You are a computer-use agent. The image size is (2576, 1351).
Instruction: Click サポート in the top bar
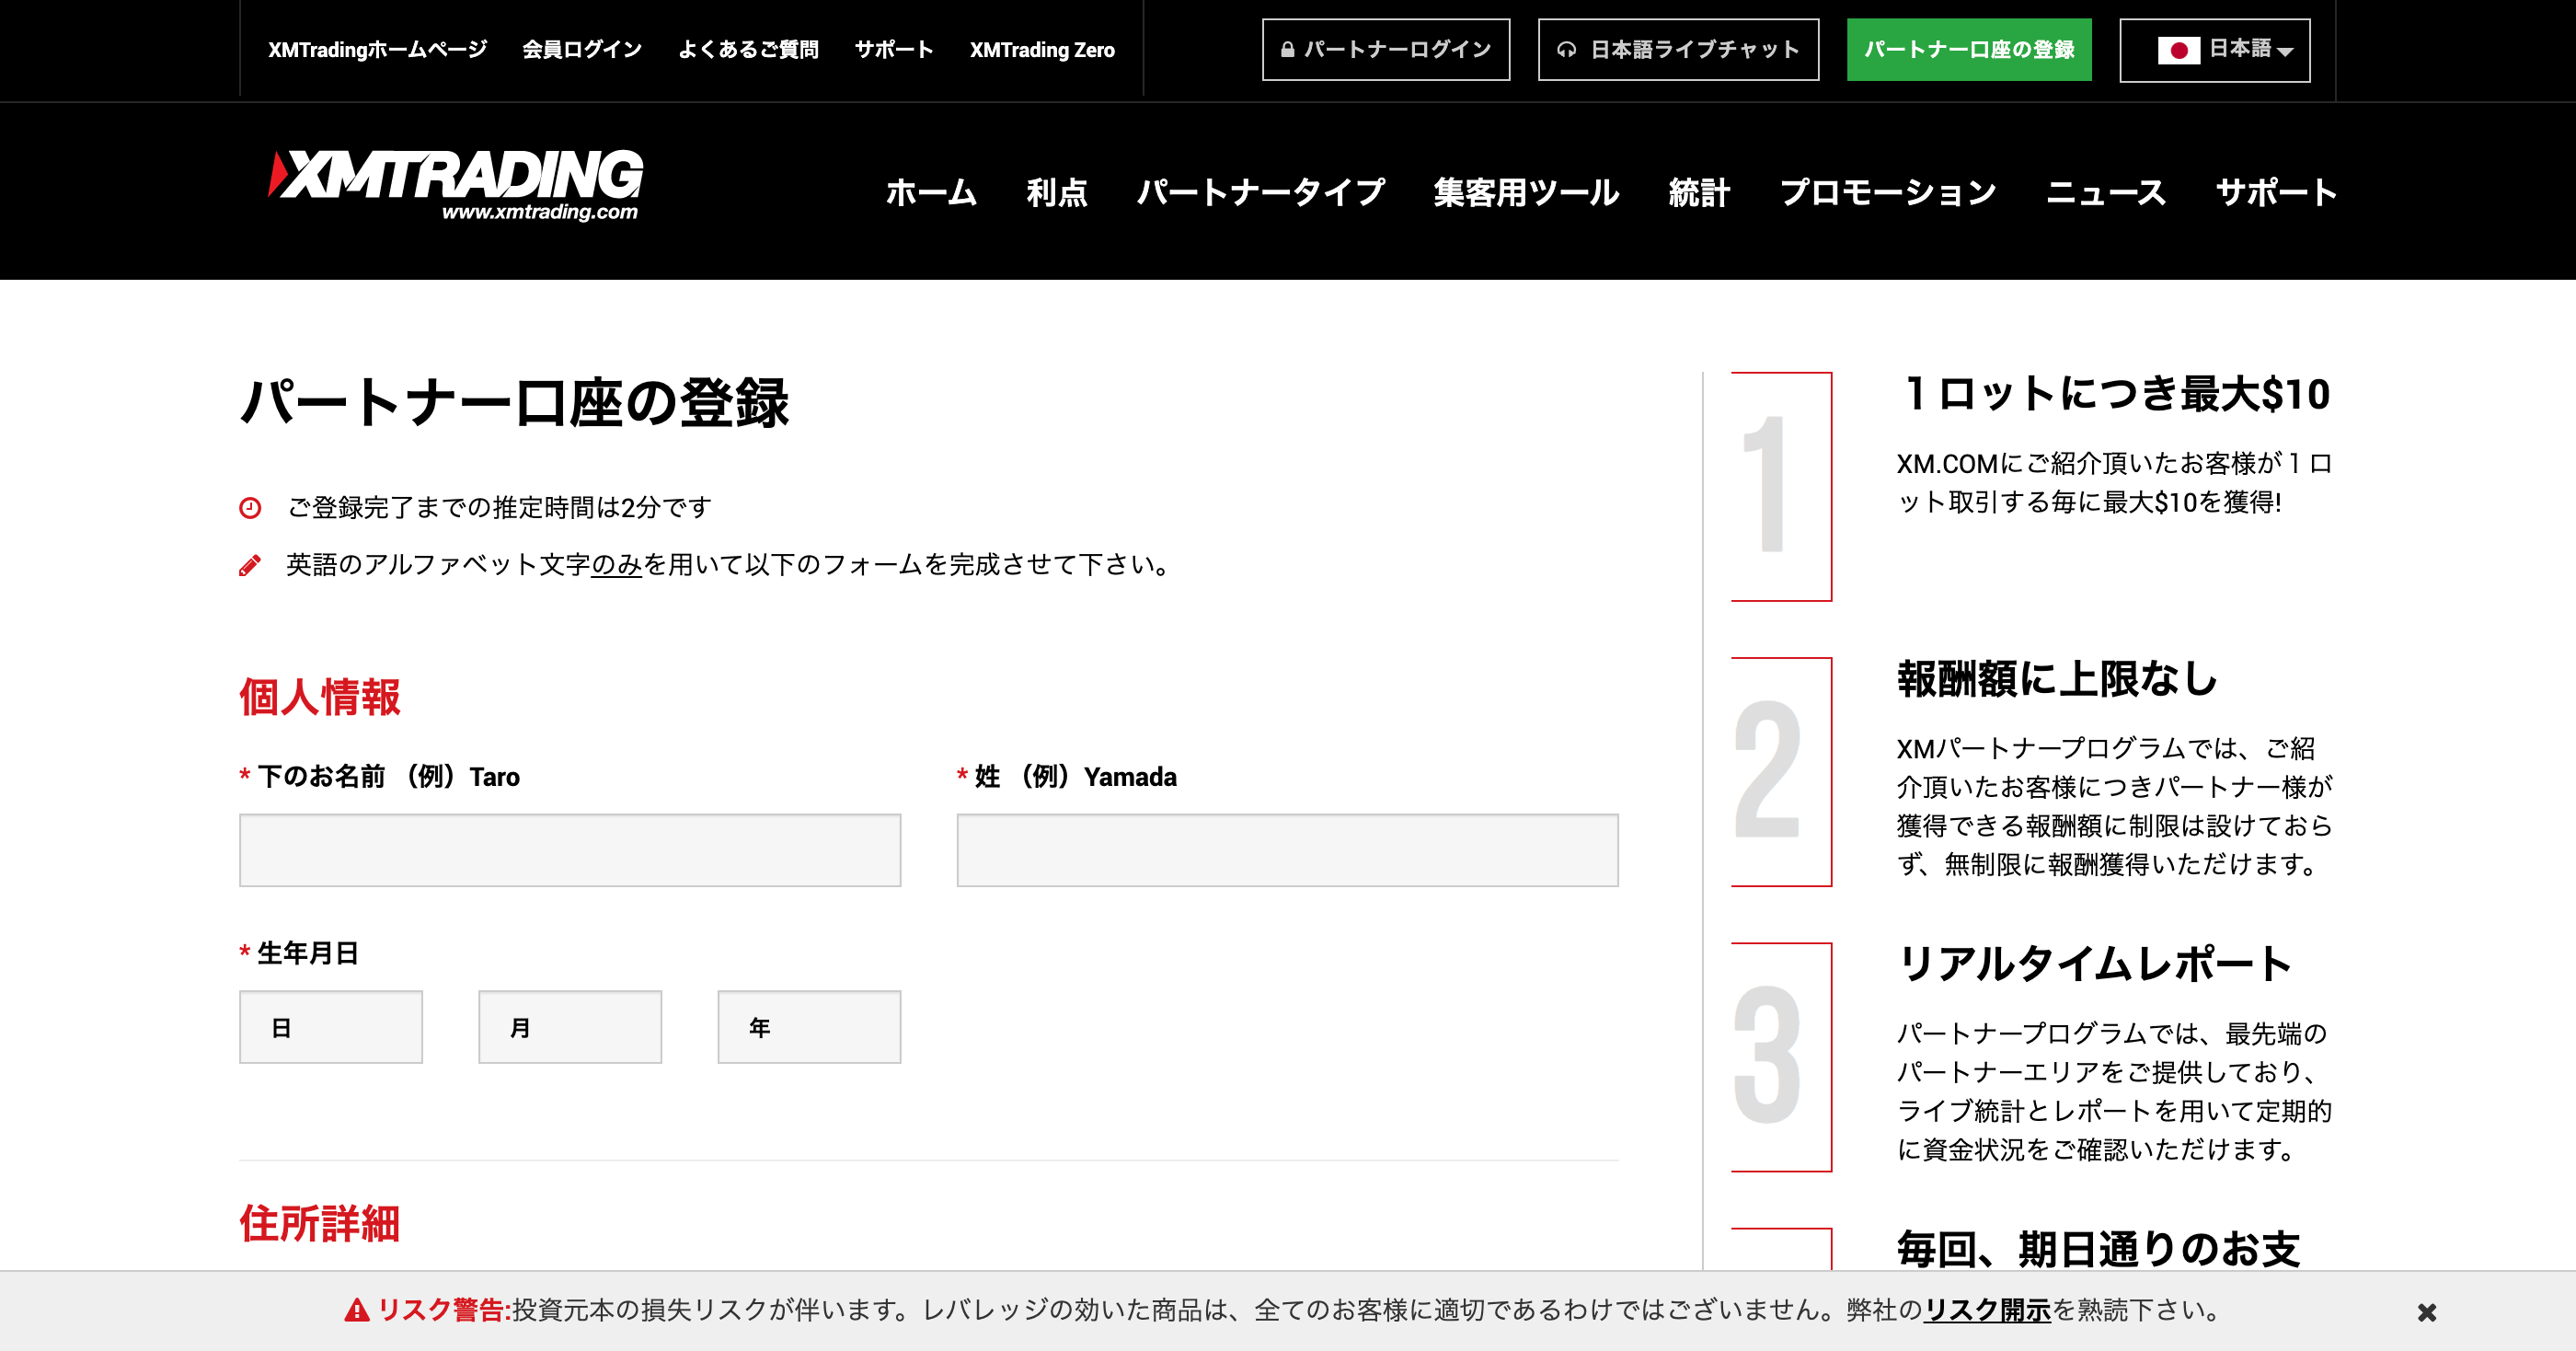click(x=894, y=49)
